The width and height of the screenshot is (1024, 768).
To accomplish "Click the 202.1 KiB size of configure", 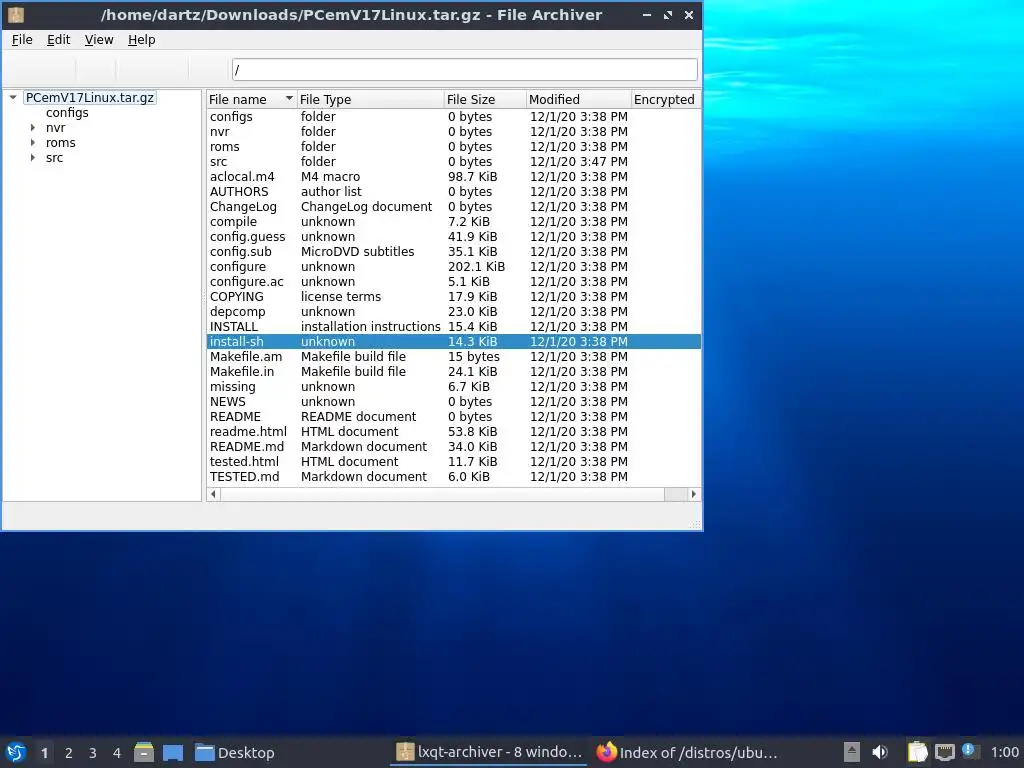I will click(x=476, y=266).
